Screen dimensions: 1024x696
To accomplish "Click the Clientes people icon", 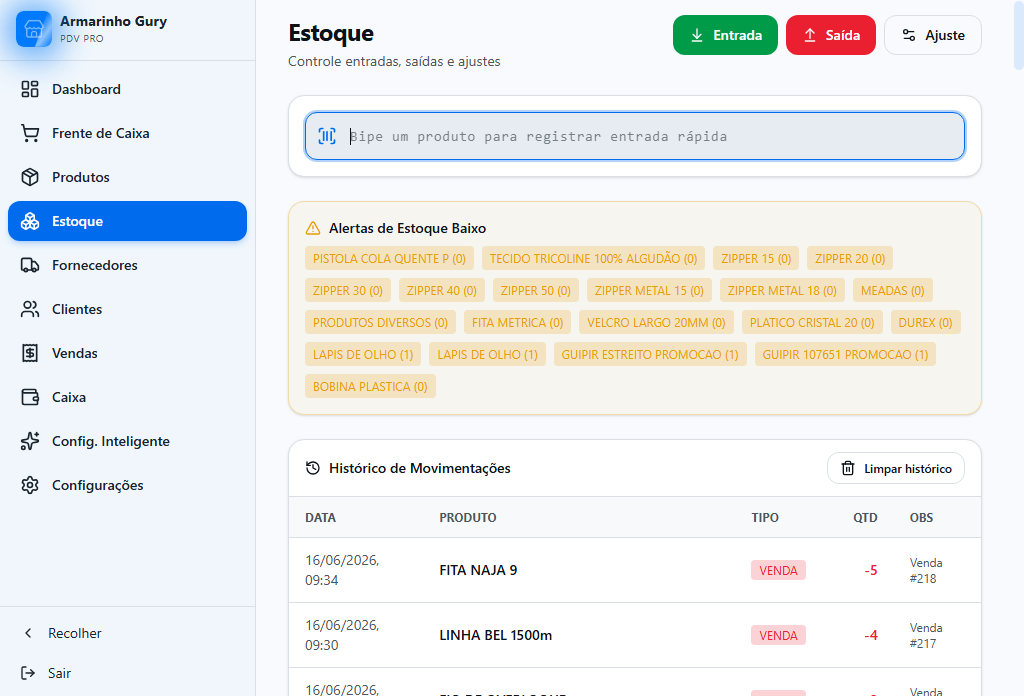I will point(30,309).
